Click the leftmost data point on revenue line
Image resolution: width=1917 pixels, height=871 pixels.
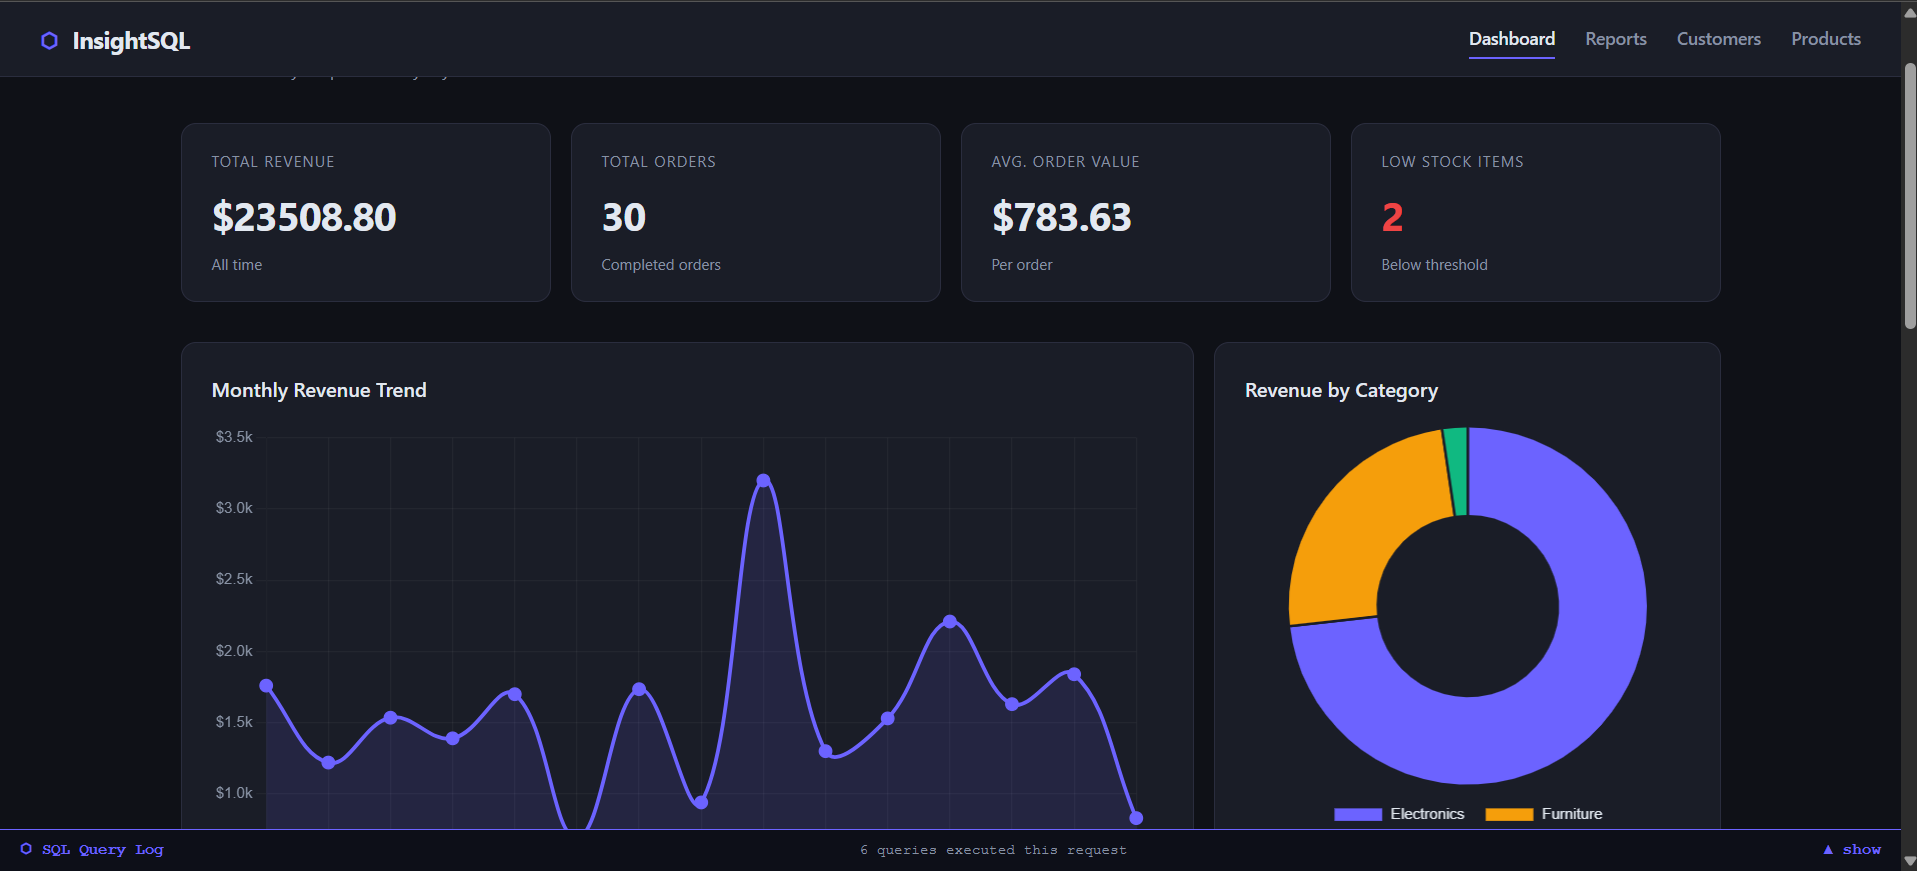point(266,685)
